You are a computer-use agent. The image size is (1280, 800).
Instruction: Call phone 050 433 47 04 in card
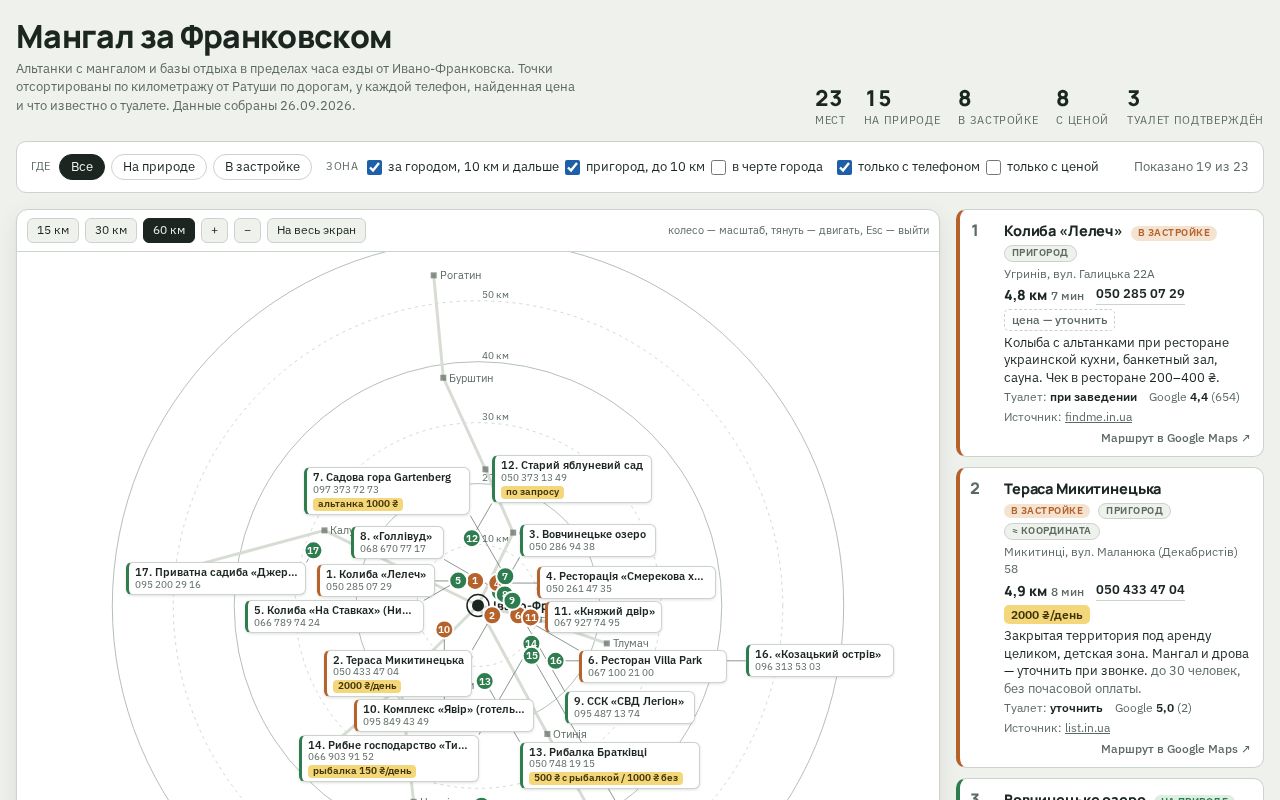pyautogui.click(x=1140, y=590)
